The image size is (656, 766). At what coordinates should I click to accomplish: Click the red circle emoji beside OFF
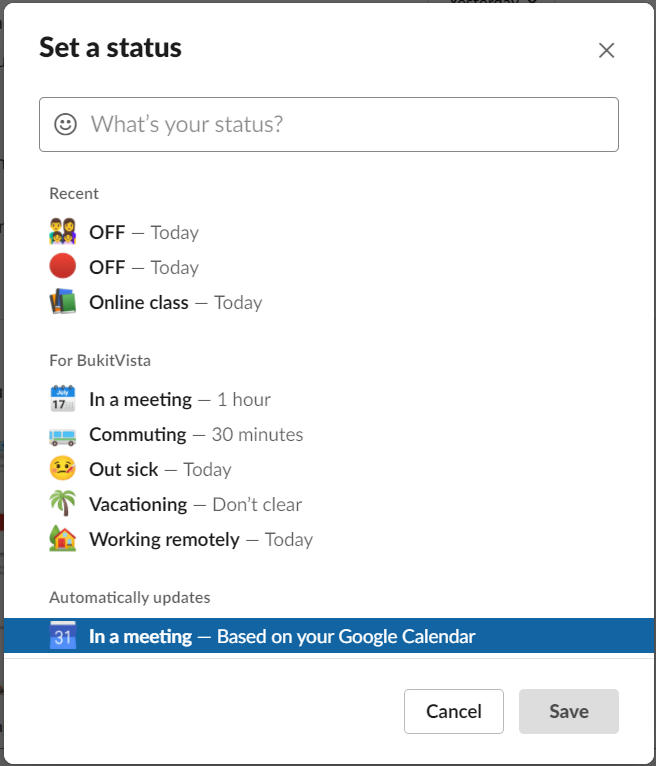click(x=63, y=266)
